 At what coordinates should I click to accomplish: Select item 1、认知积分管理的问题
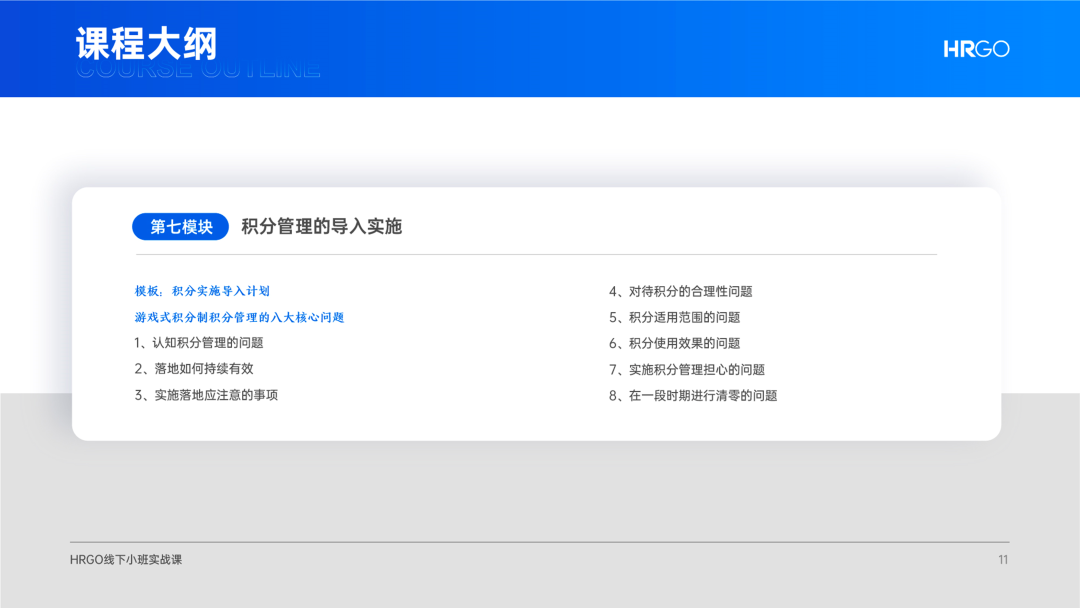(199, 343)
